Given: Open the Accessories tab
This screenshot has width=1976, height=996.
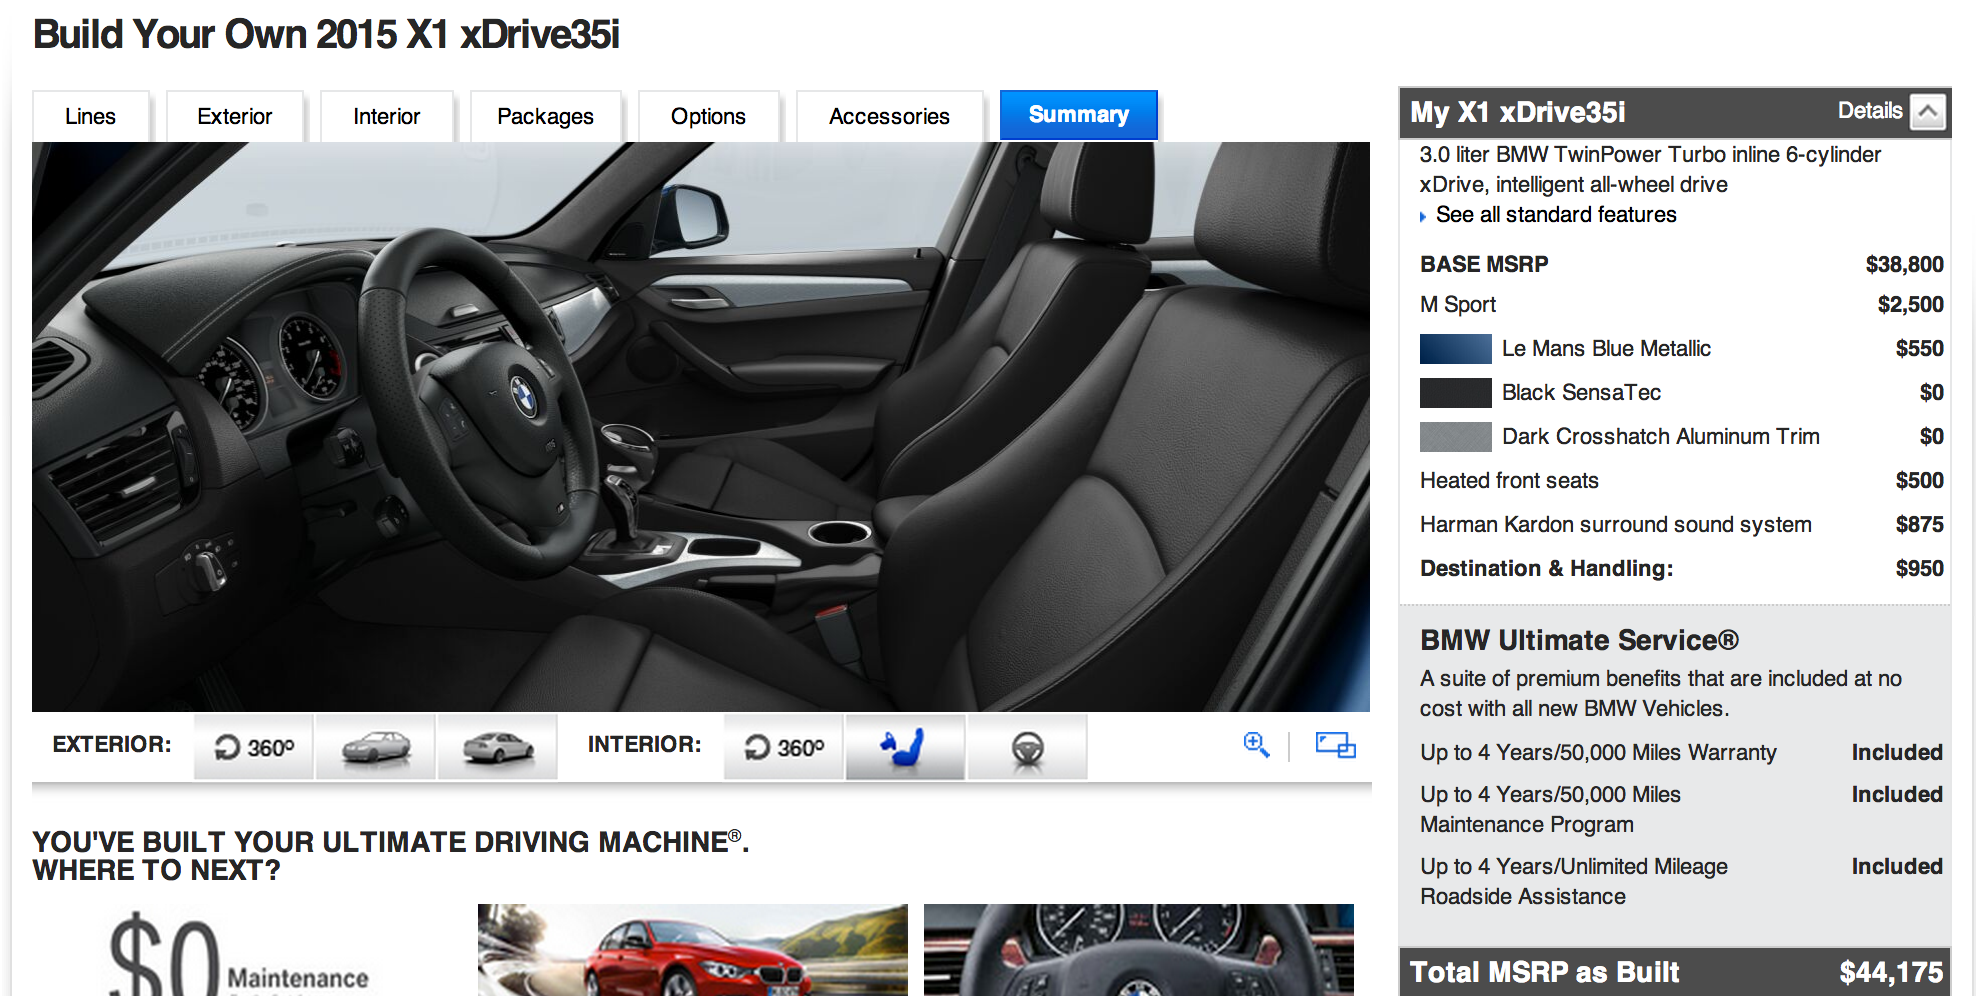Looking at the screenshot, I should [x=889, y=116].
